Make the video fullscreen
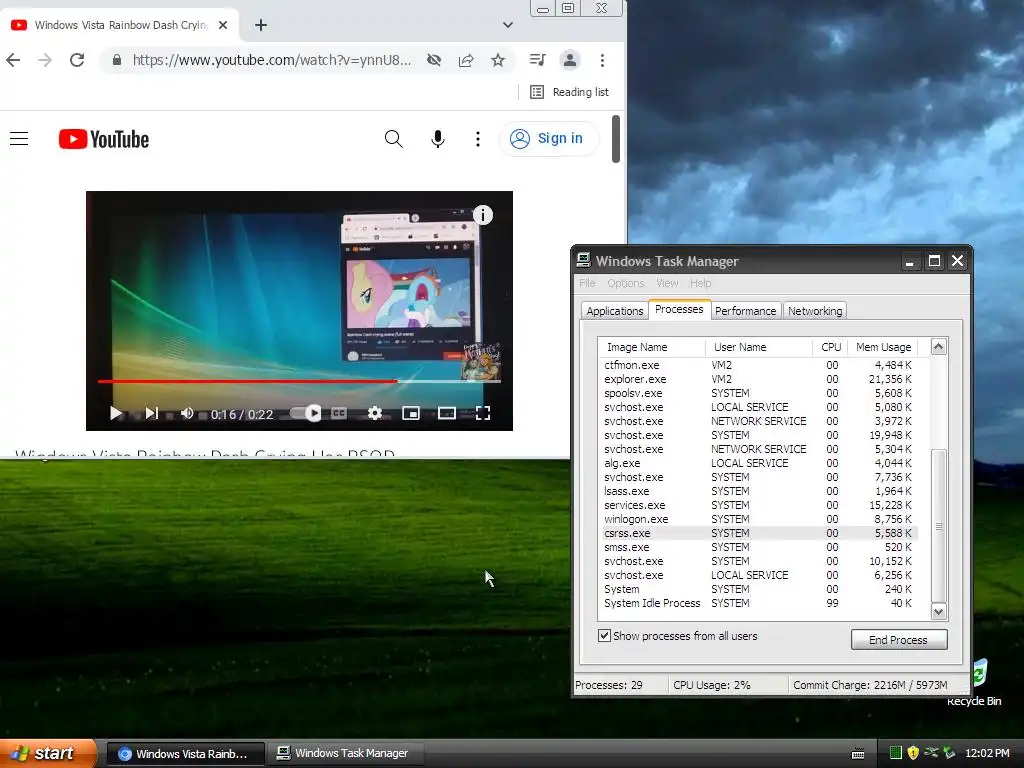The image size is (1024, 768). (x=483, y=413)
